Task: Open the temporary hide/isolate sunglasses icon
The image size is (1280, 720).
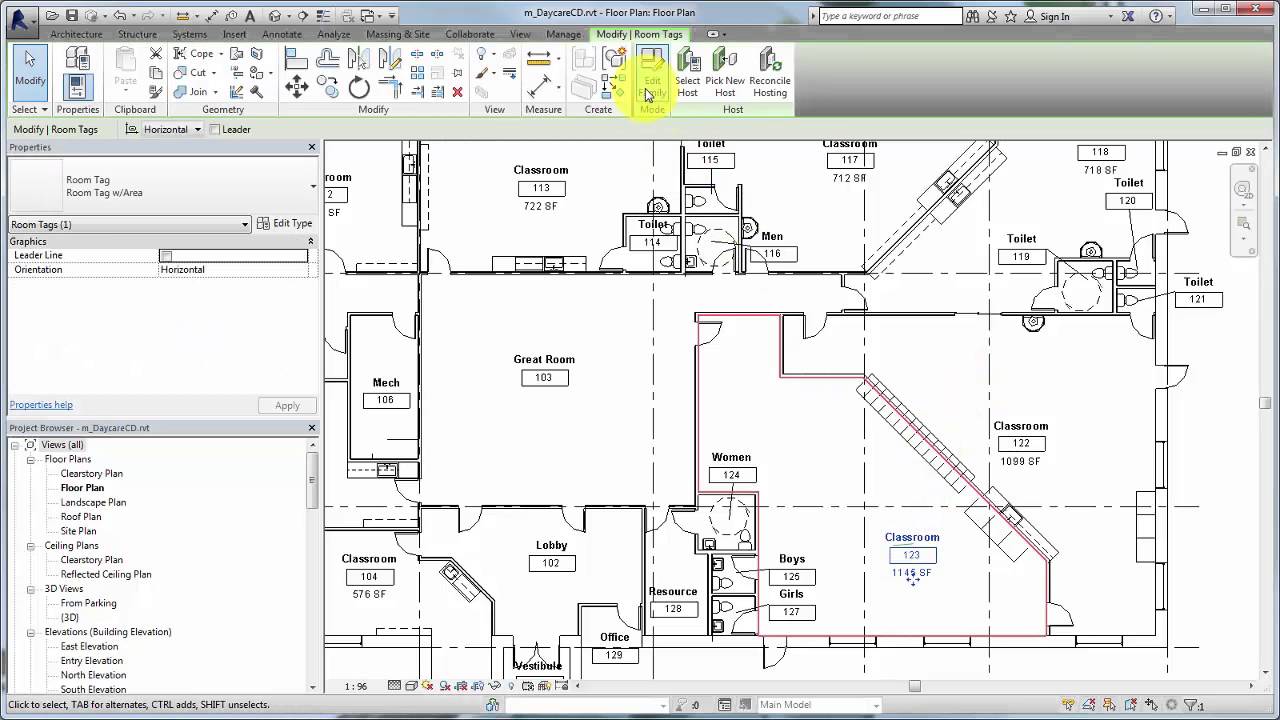Action: [495, 686]
